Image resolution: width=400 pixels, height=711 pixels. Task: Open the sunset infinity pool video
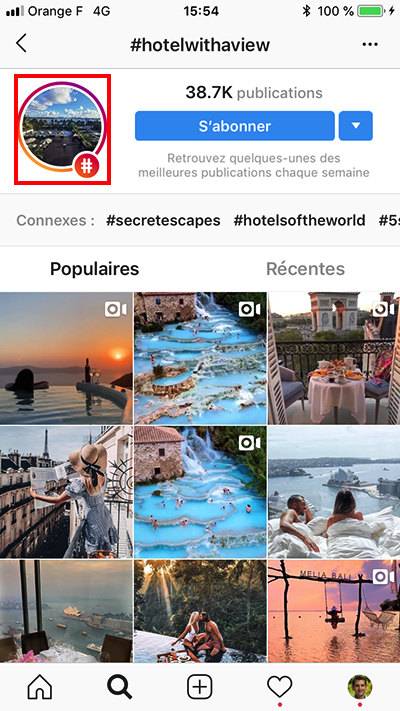[66, 358]
